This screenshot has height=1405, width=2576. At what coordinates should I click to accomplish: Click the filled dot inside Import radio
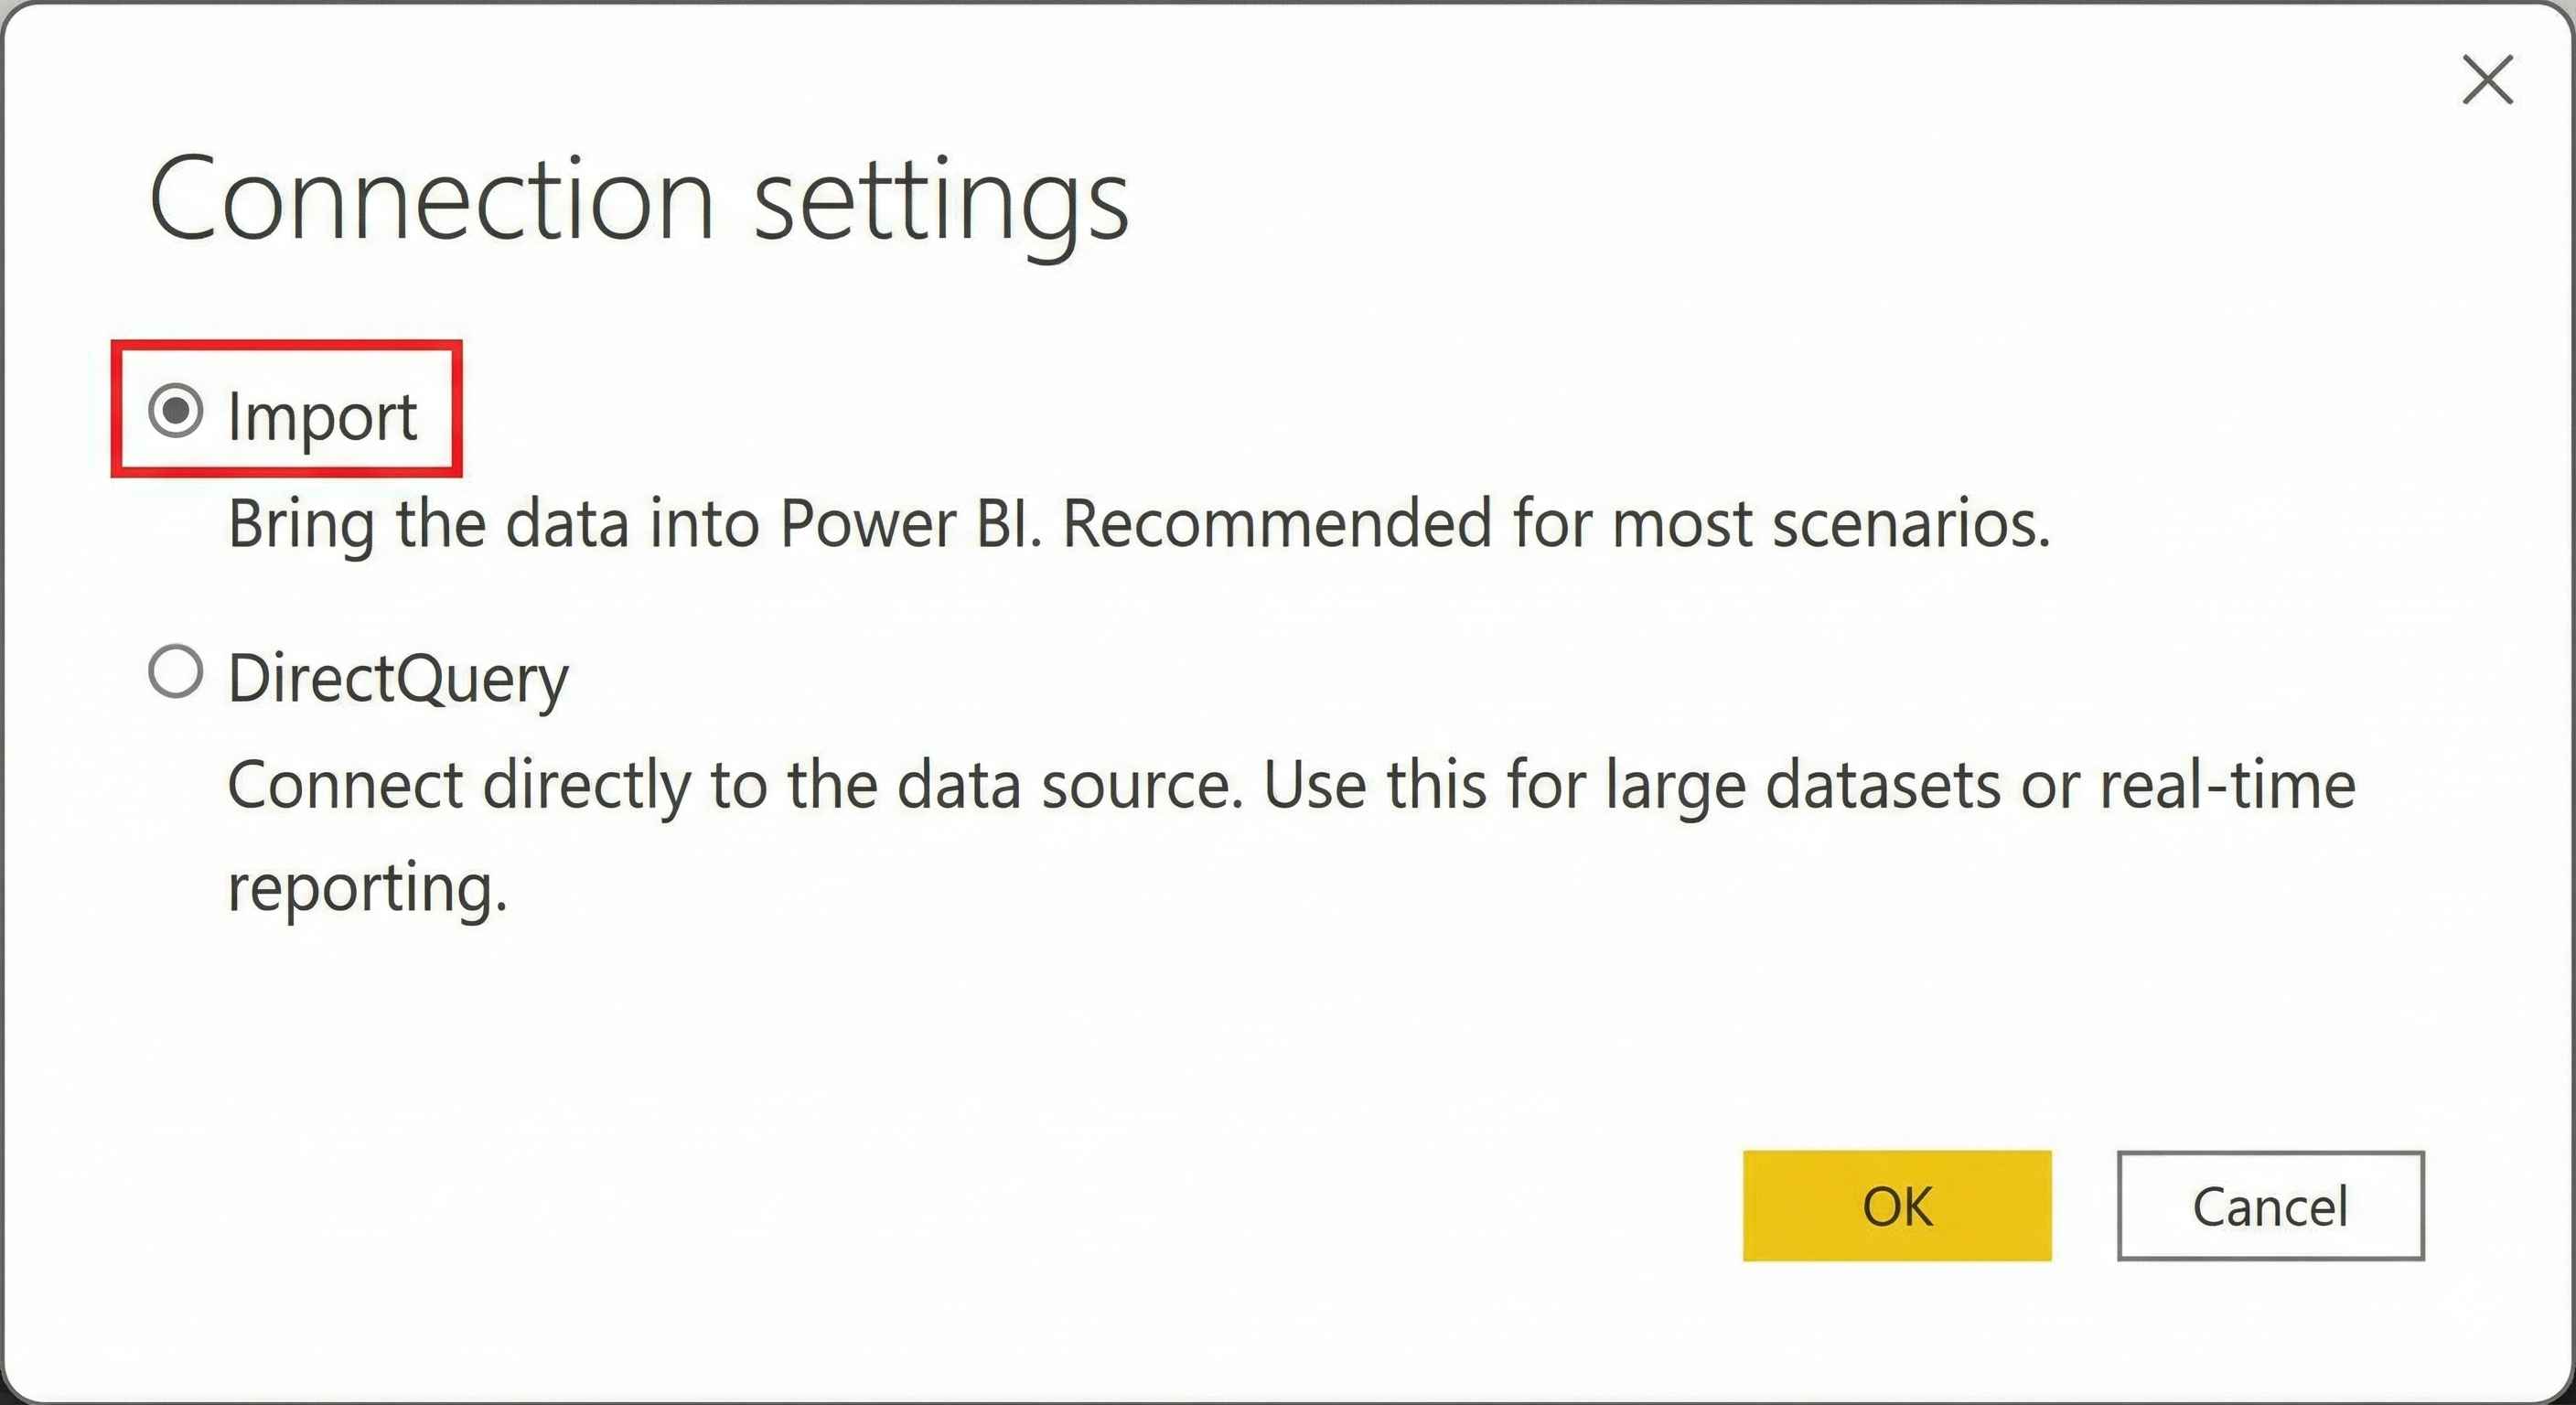coord(176,410)
